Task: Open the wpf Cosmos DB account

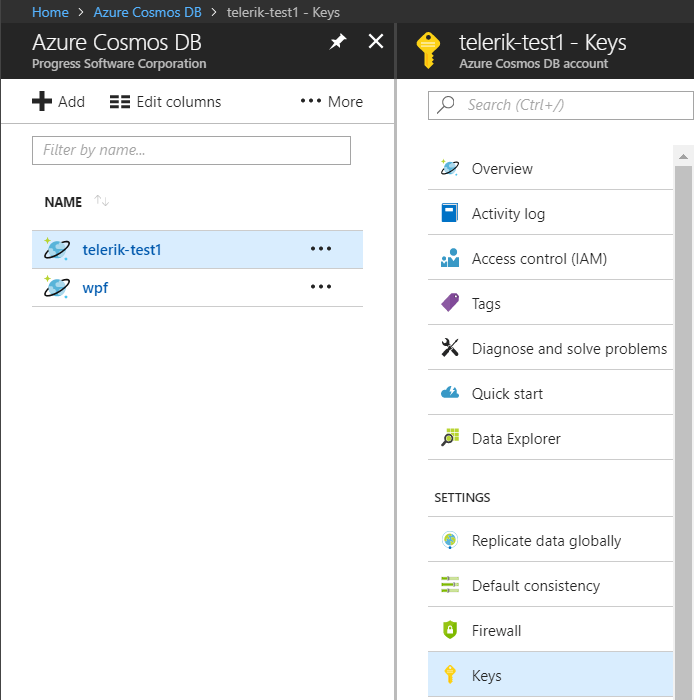Action: pos(95,288)
